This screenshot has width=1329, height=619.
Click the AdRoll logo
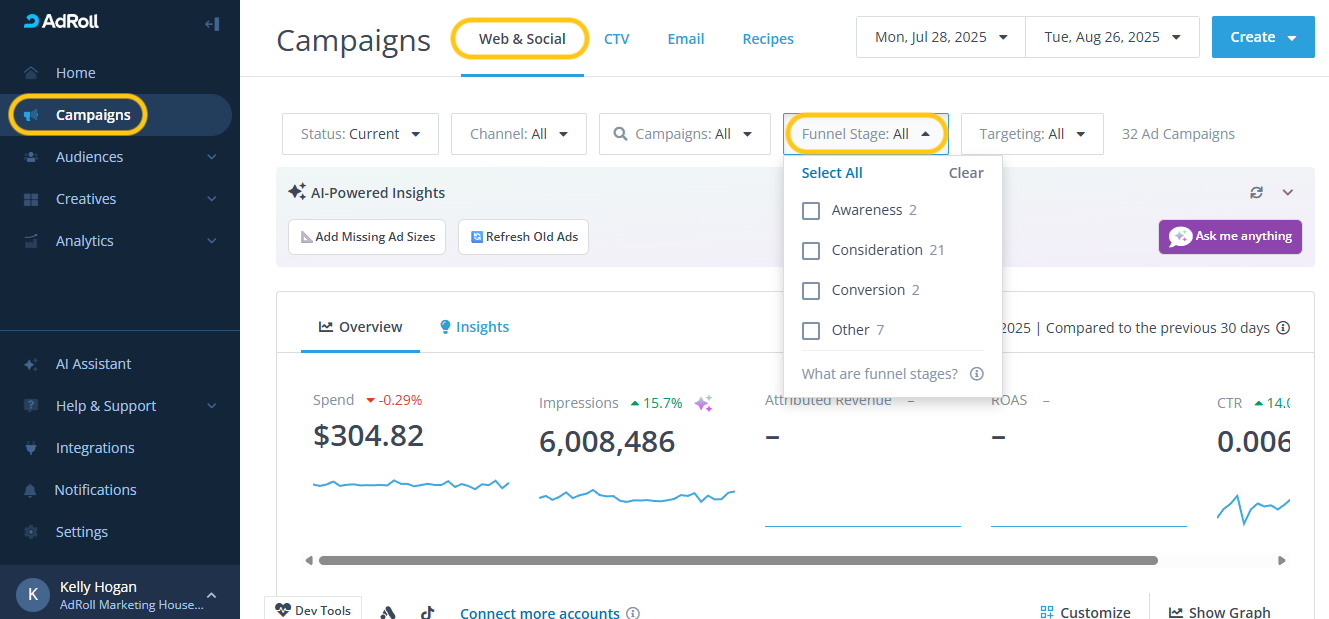tap(62, 21)
